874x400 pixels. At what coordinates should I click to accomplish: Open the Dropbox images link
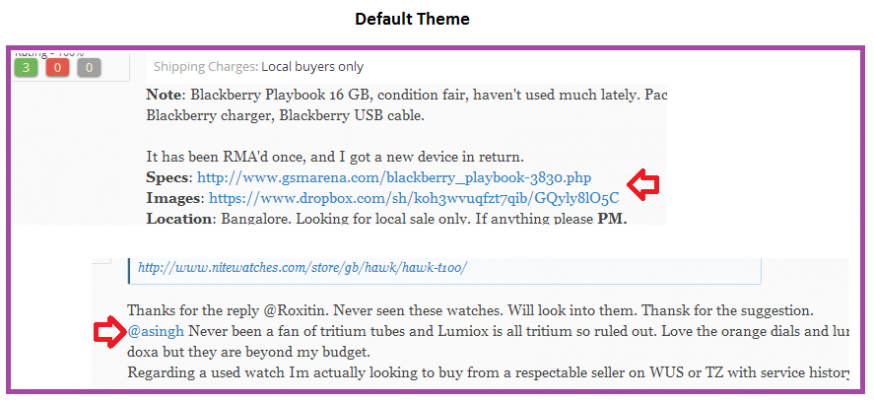414,198
